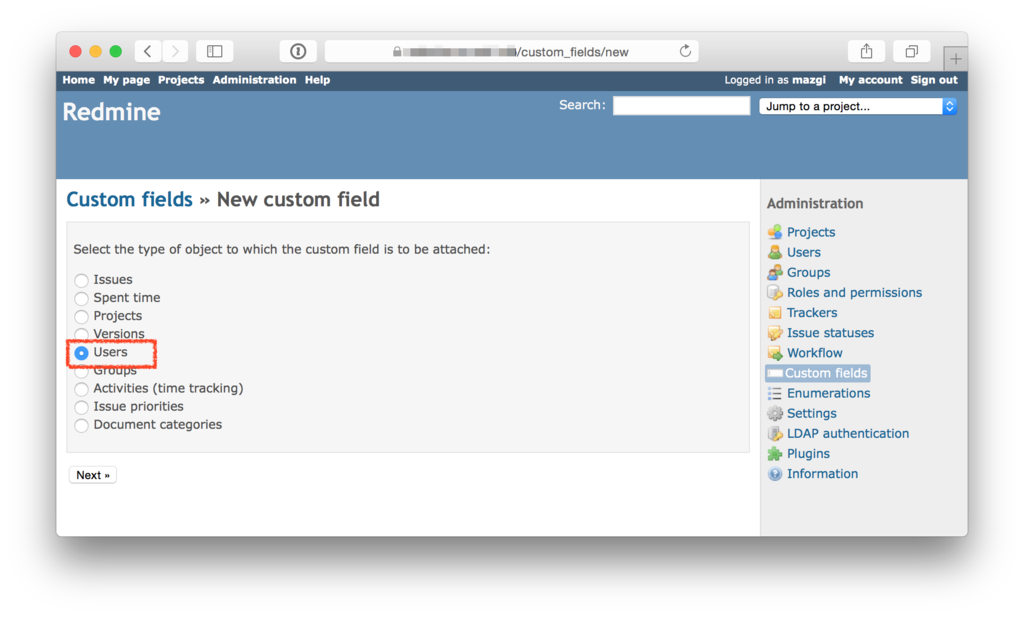The width and height of the screenshot is (1024, 617).
Task: Open LDAP authentication sidebar link
Action: pyautogui.click(x=848, y=434)
